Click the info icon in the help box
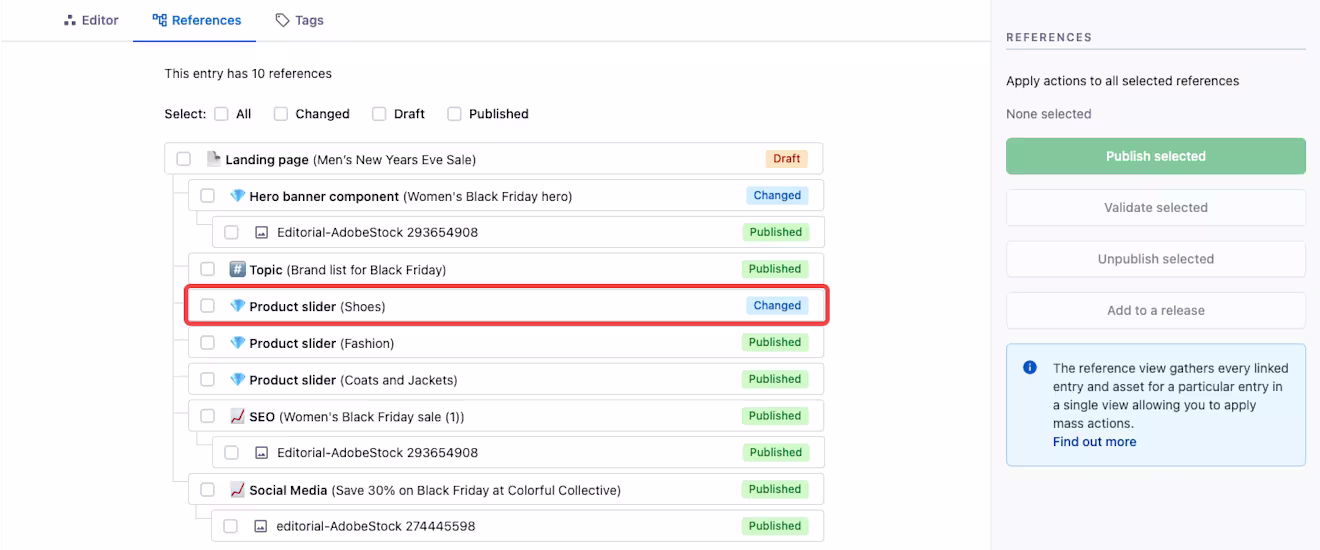1320x550 pixels. [1030, 368]
